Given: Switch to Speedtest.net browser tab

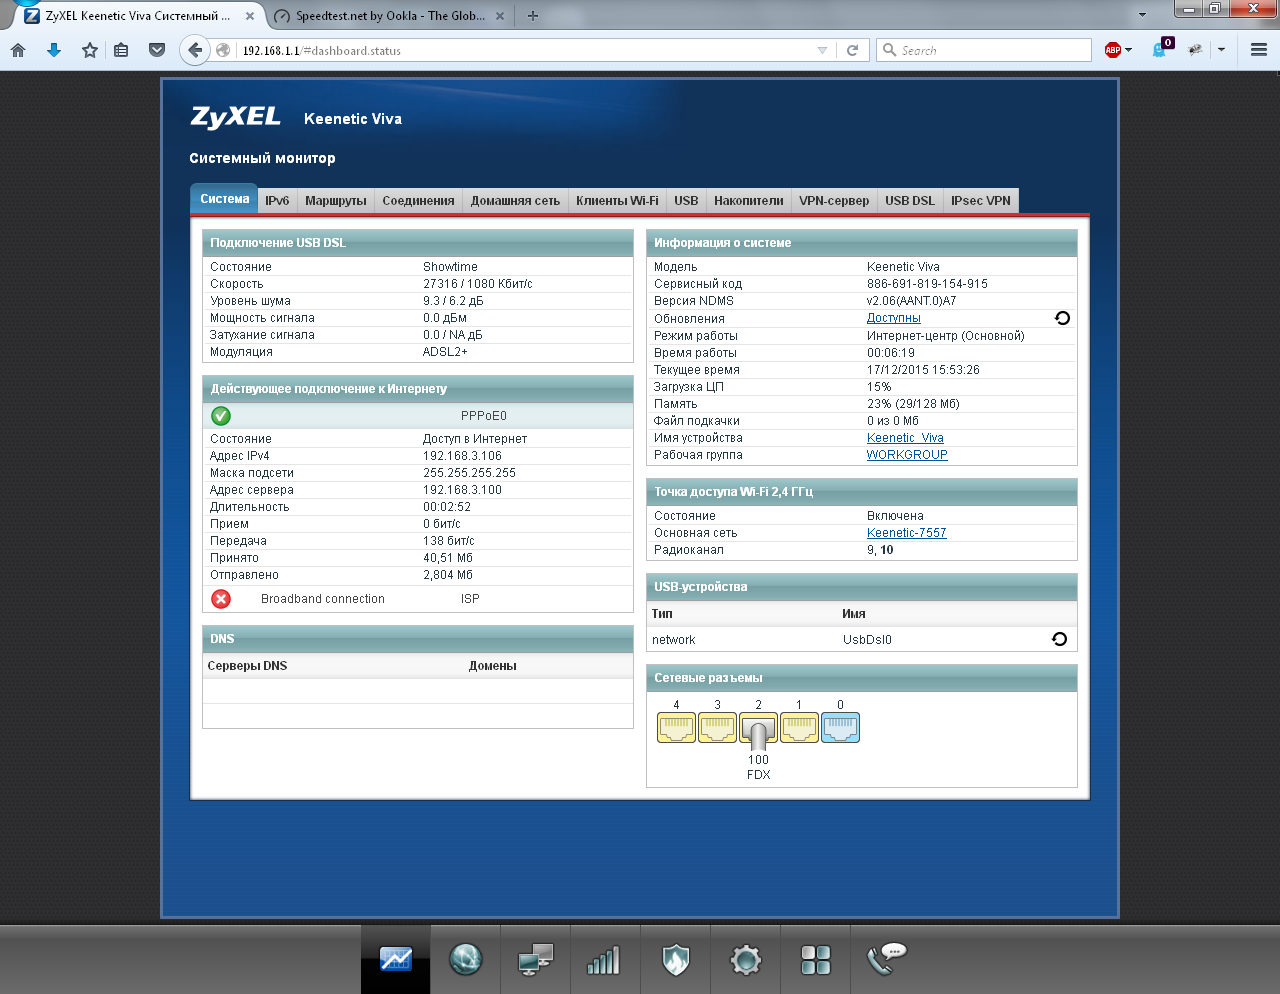Looking at the screenshot, I should pyautogui.click(x=389, y=16).
